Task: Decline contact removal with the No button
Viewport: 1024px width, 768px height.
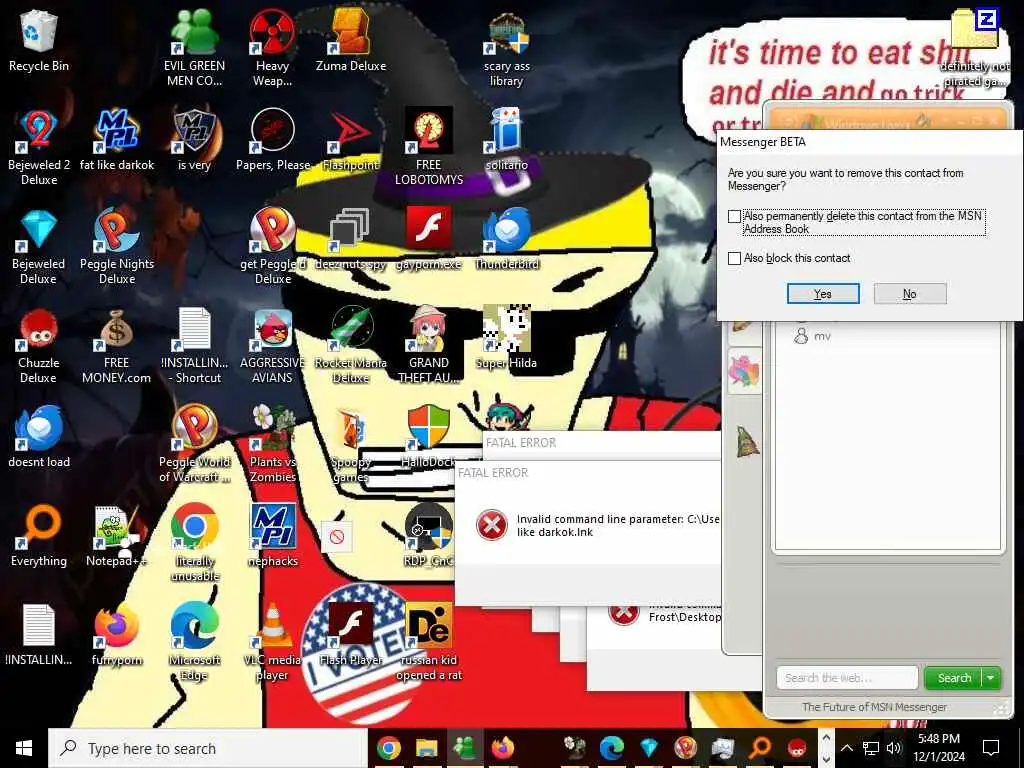Action: tap(910, 294)
